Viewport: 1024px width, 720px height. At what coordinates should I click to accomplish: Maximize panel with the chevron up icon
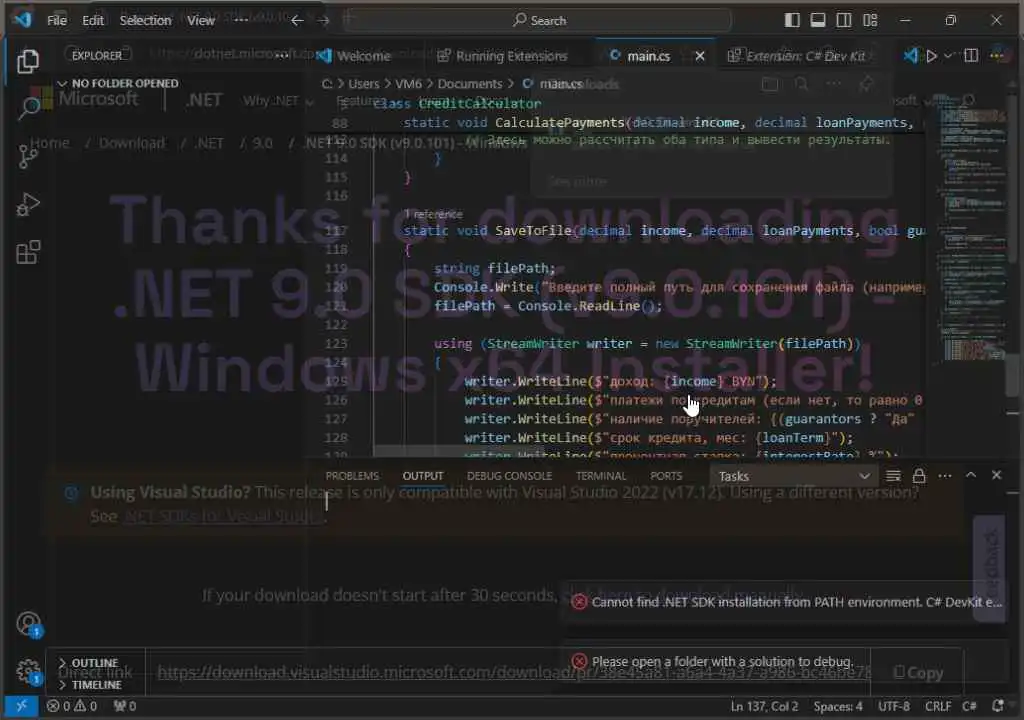point(970,476)
